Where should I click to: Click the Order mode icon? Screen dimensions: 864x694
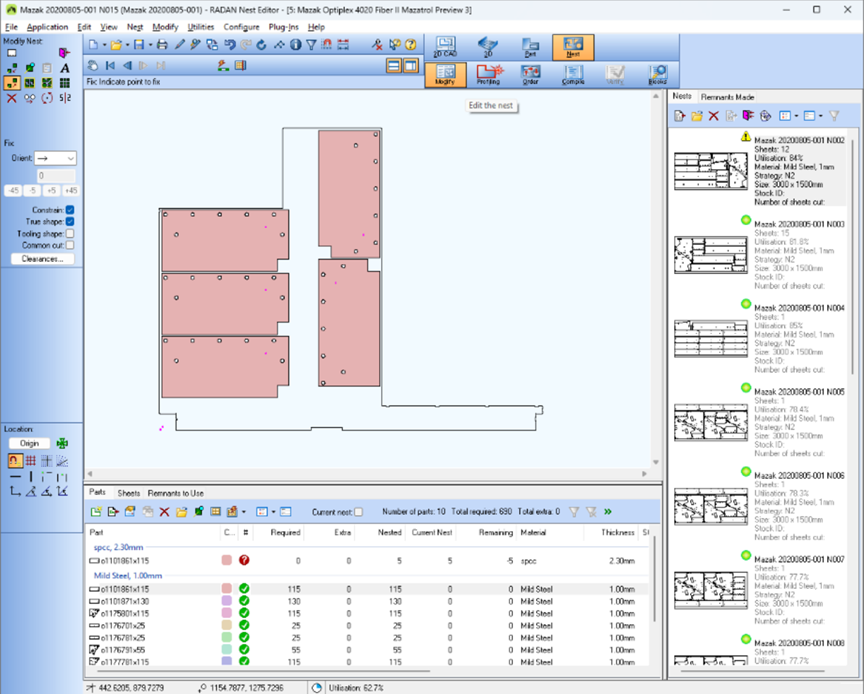[531, 74]
